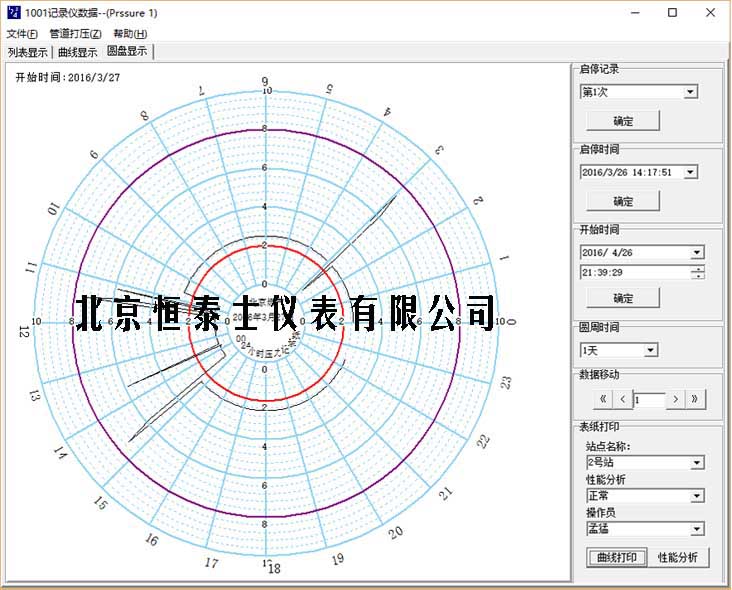Decrease time with the down spinner arrow
The height and width of the screenshot is (590, 732).
[x=698, y=275]
